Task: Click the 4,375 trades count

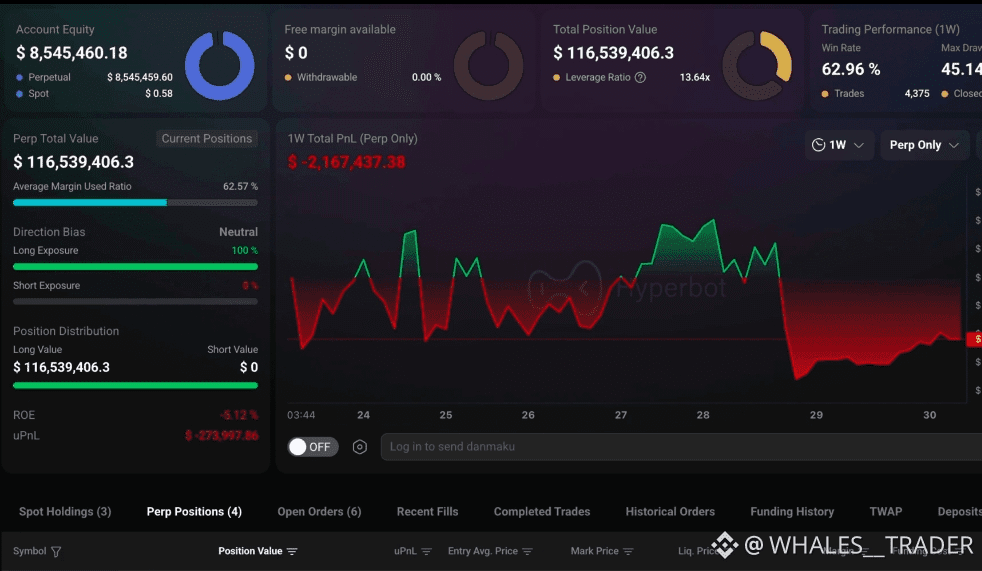Action: pyautogui.click(x=917, y=93)
